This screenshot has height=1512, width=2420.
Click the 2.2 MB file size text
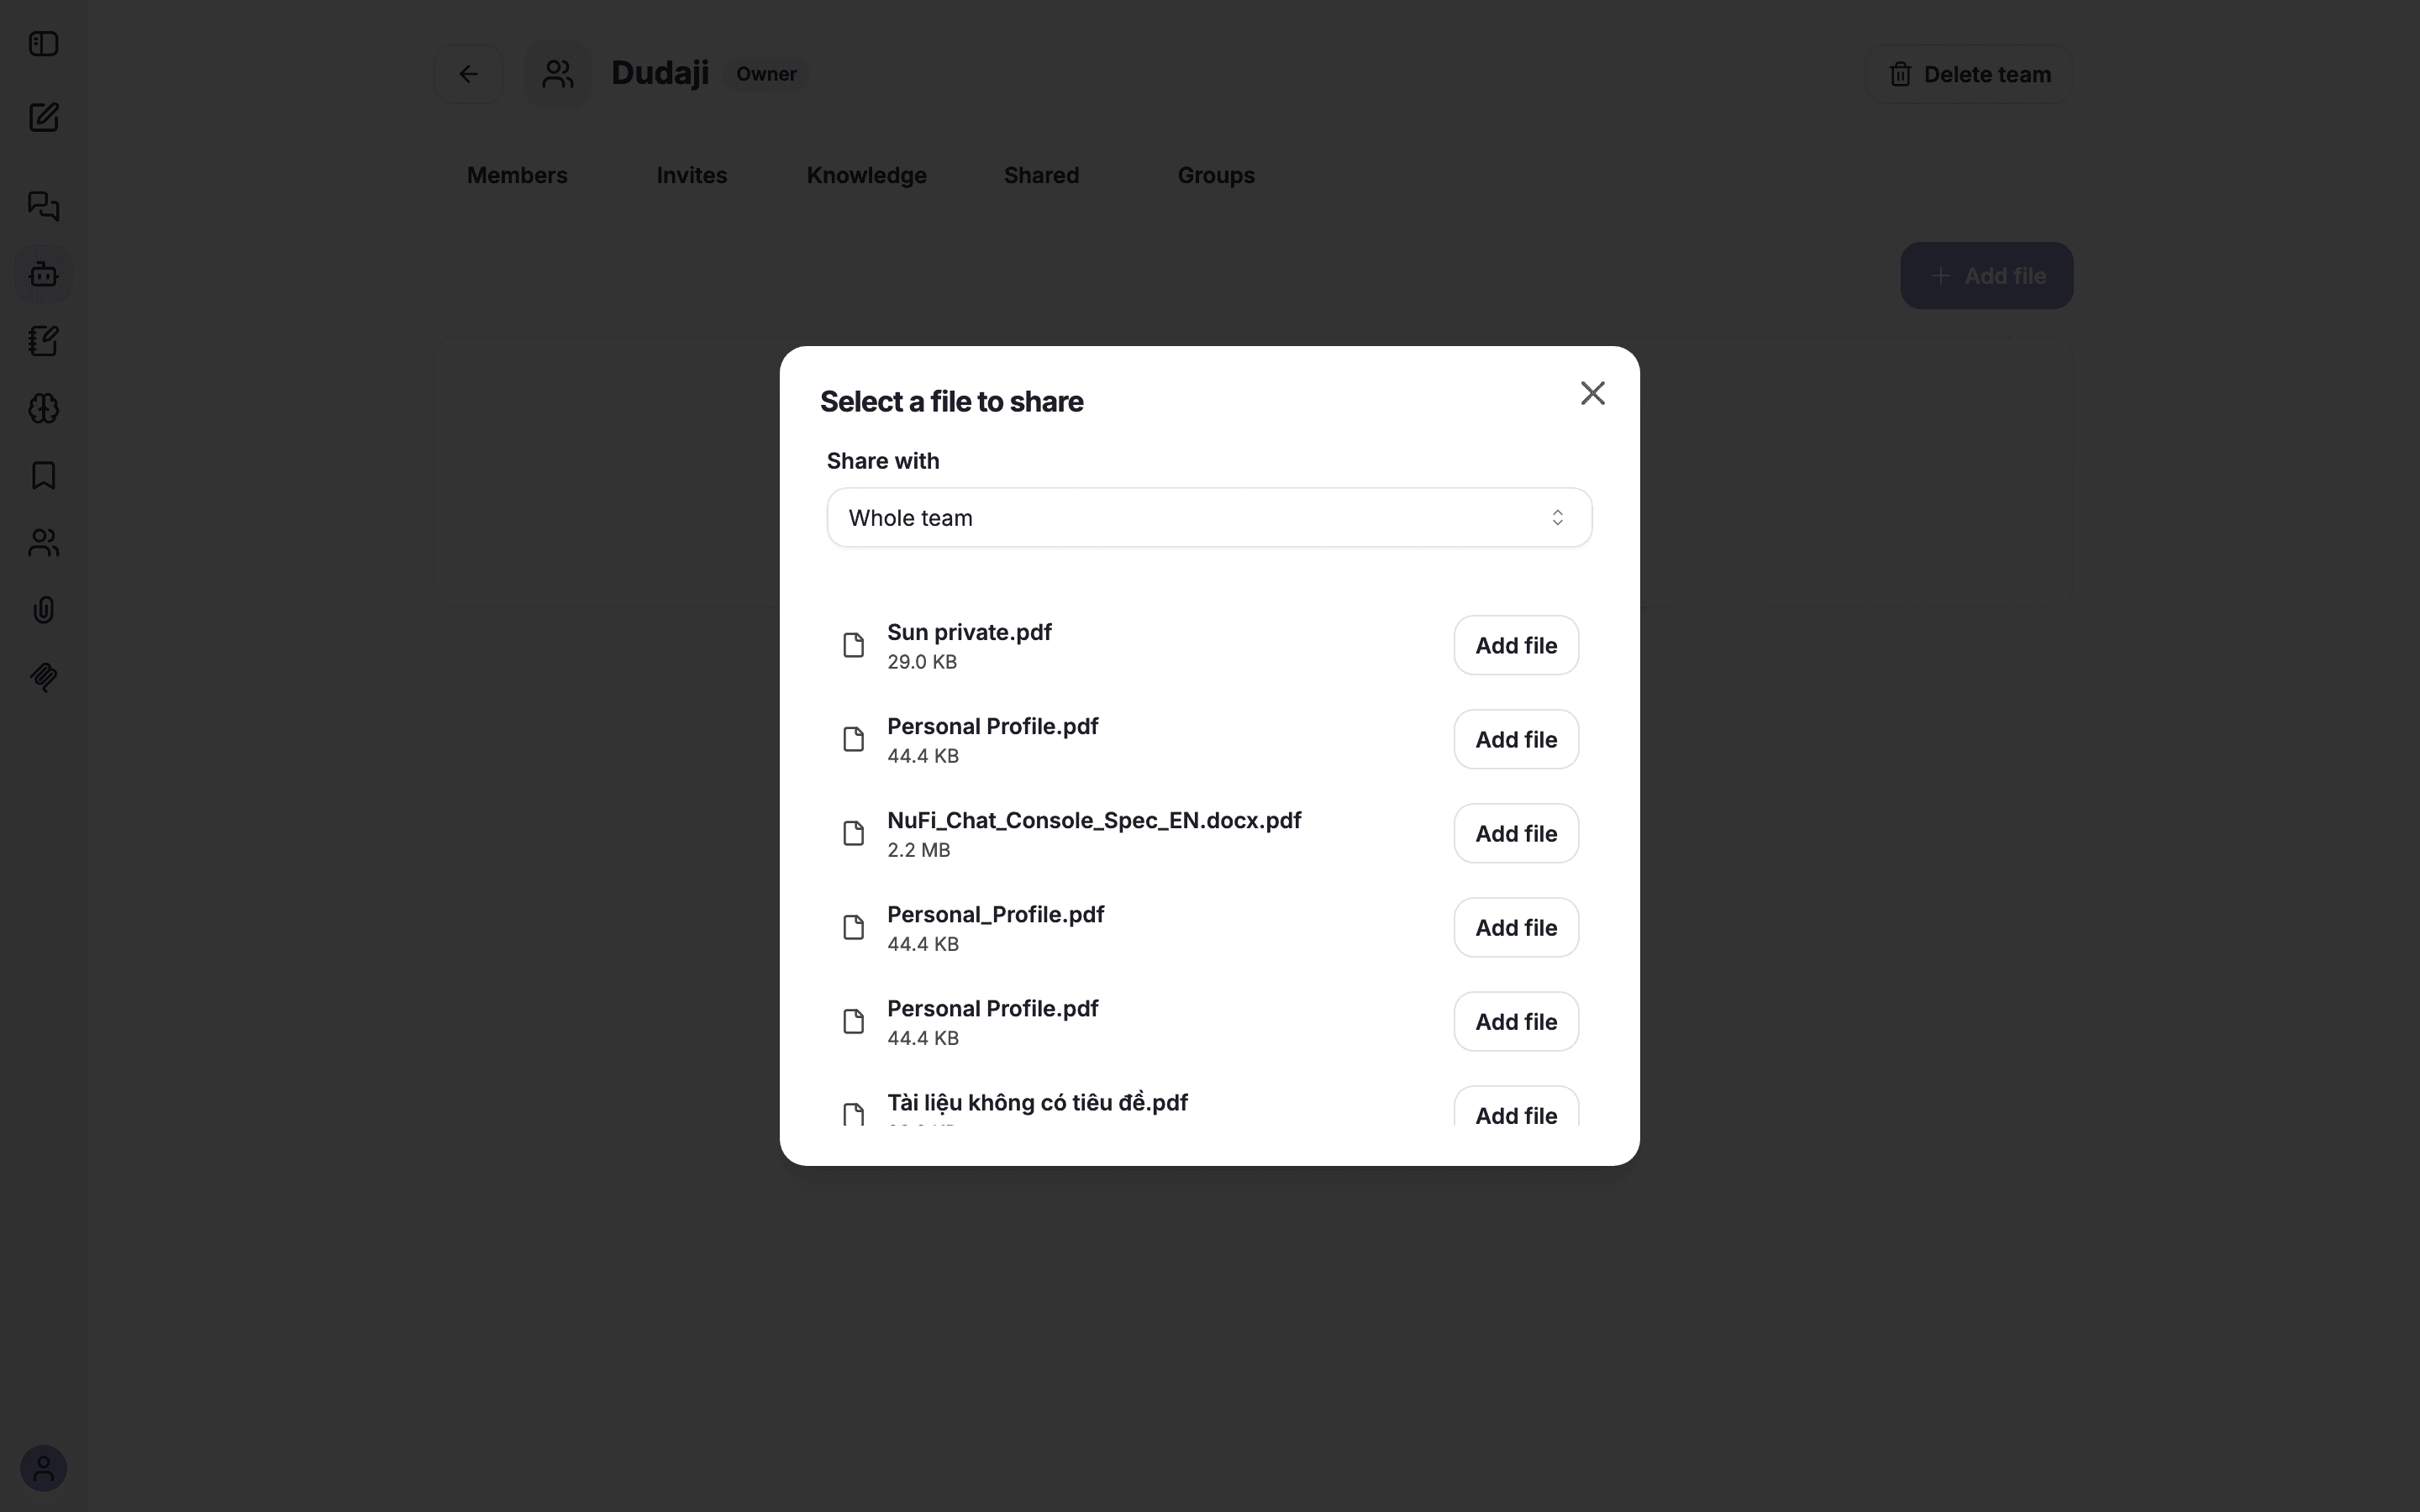(x=918, y=850)
